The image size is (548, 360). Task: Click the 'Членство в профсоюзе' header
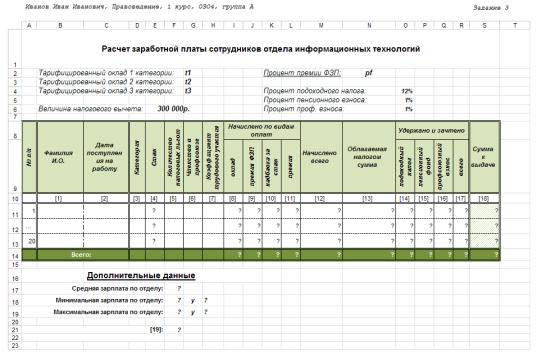tap(193, 157)
